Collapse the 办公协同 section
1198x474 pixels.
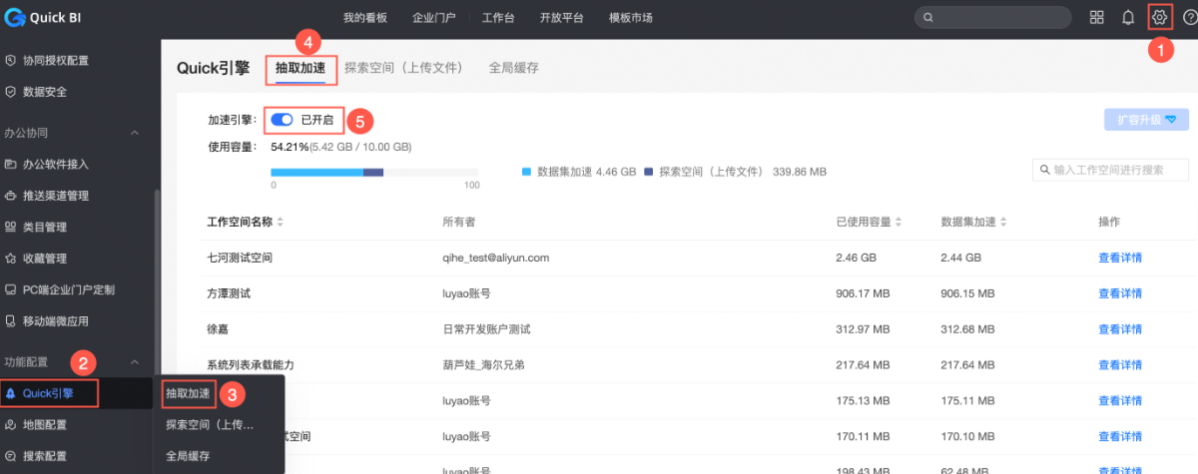pyautogui.click(x=135, y=133)
